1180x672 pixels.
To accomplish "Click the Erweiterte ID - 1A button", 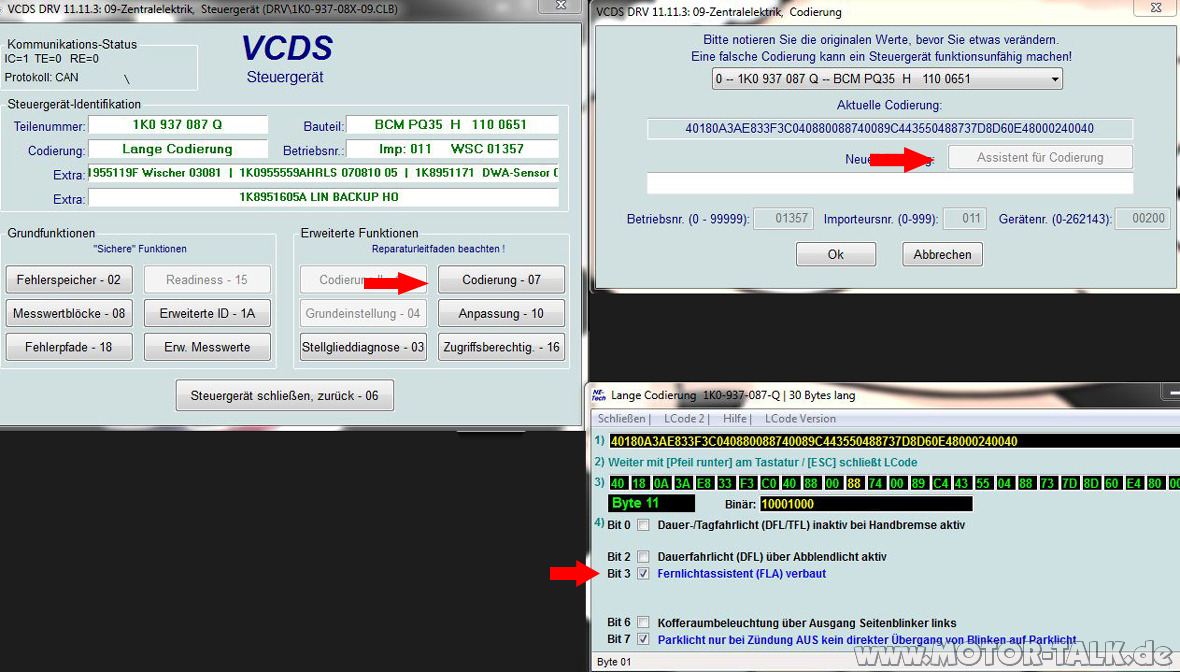I will (x=207, y=313).
